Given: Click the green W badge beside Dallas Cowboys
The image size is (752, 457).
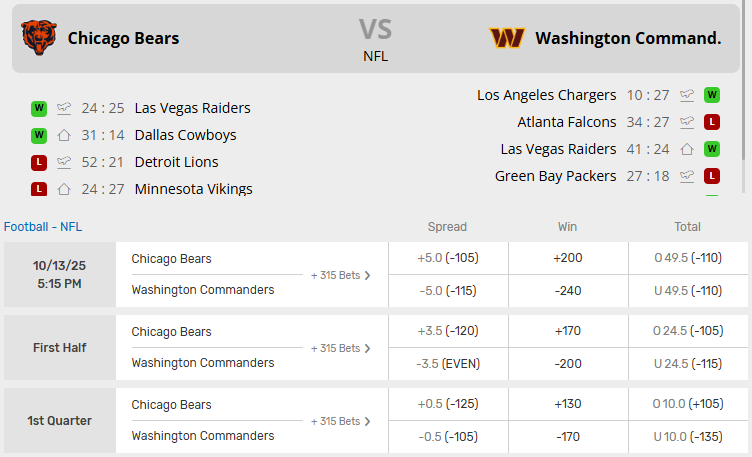Looking at the screenshot, I should [x=39, y=135].
